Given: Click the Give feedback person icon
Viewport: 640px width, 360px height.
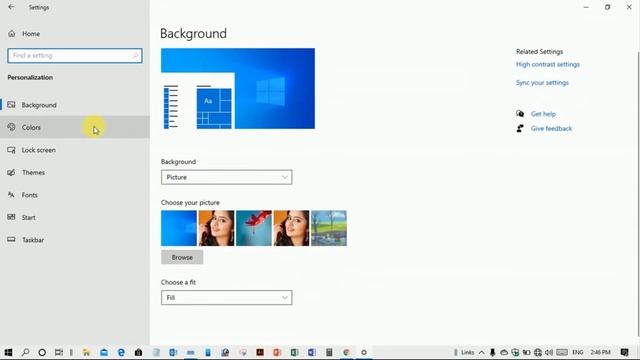Looking at the screenshot, I should 520,129.
